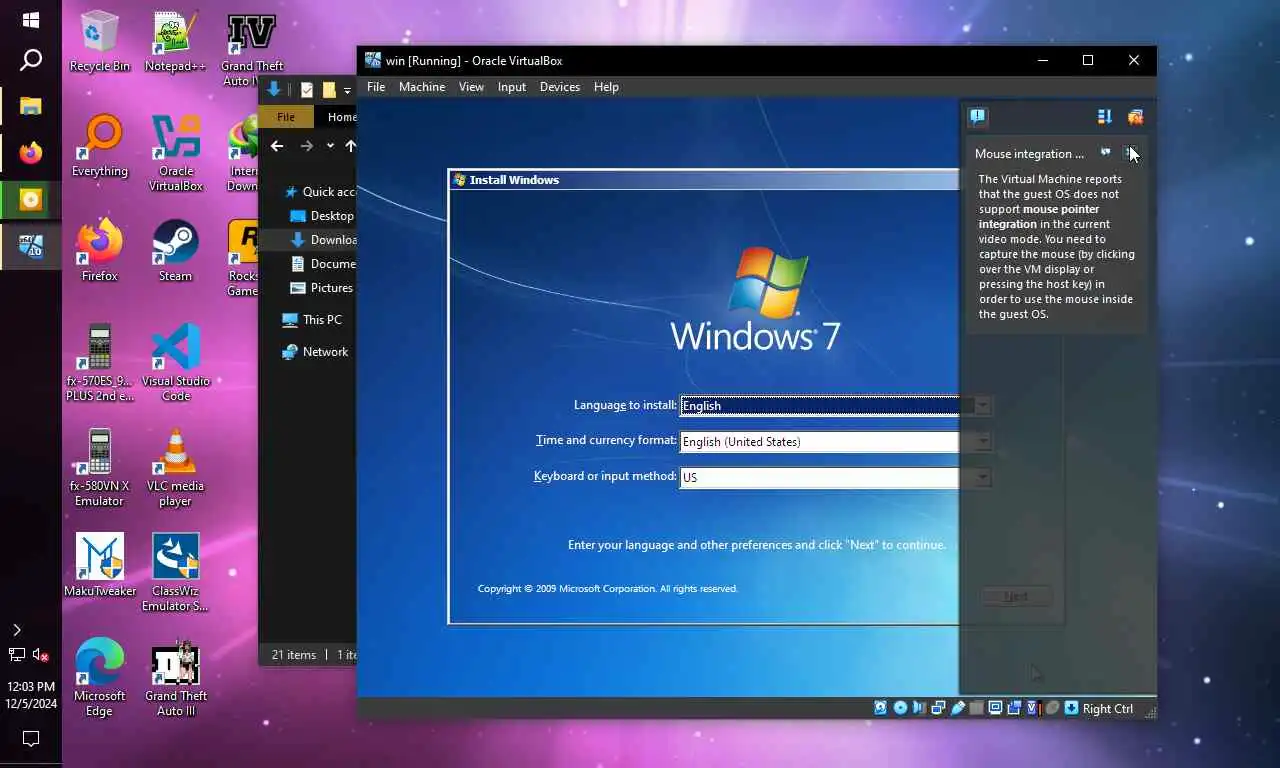Expand File Explorer recent locations chevron
This screenshot has width=1280, height=768.
(330, 146)
